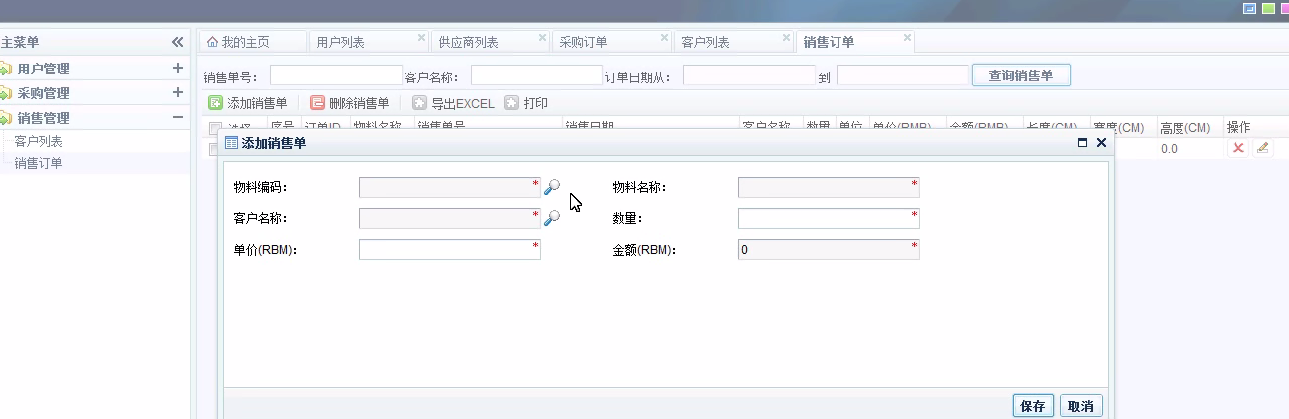Click the 删除销售单 delete toolbar button
The height and width of the screenshot is (419, 1289).
pyautogui.click(x=349, y=103)
